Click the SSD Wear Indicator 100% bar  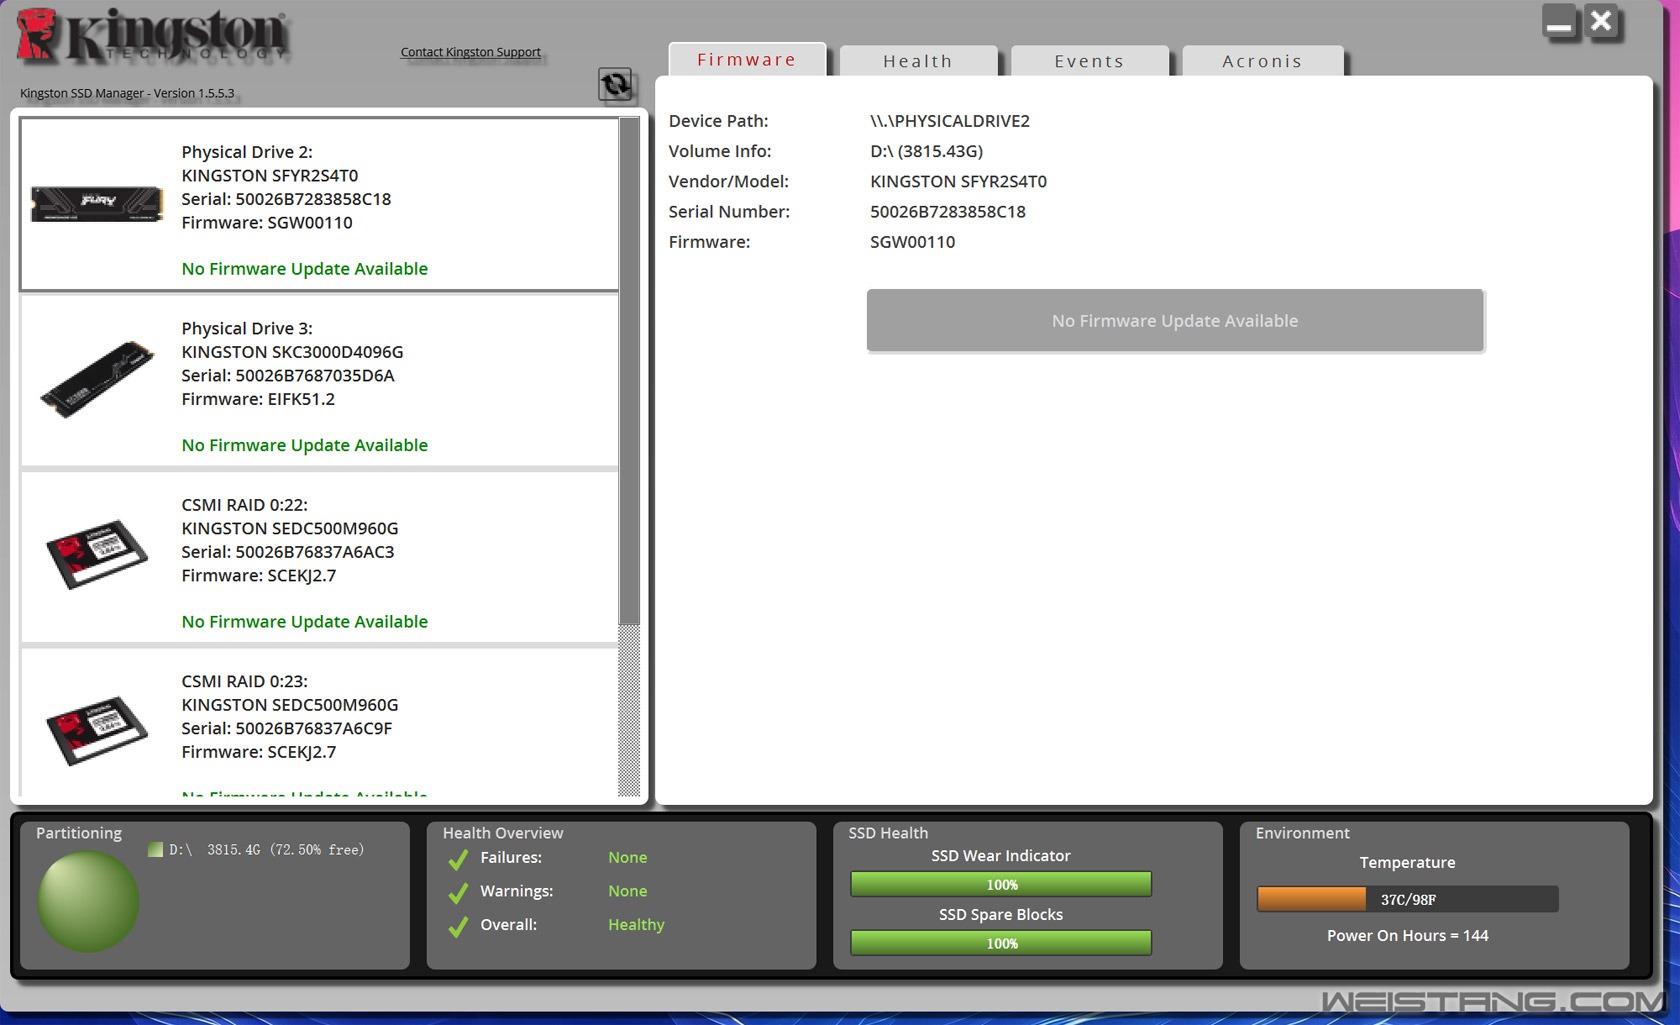pos(1001,884)
